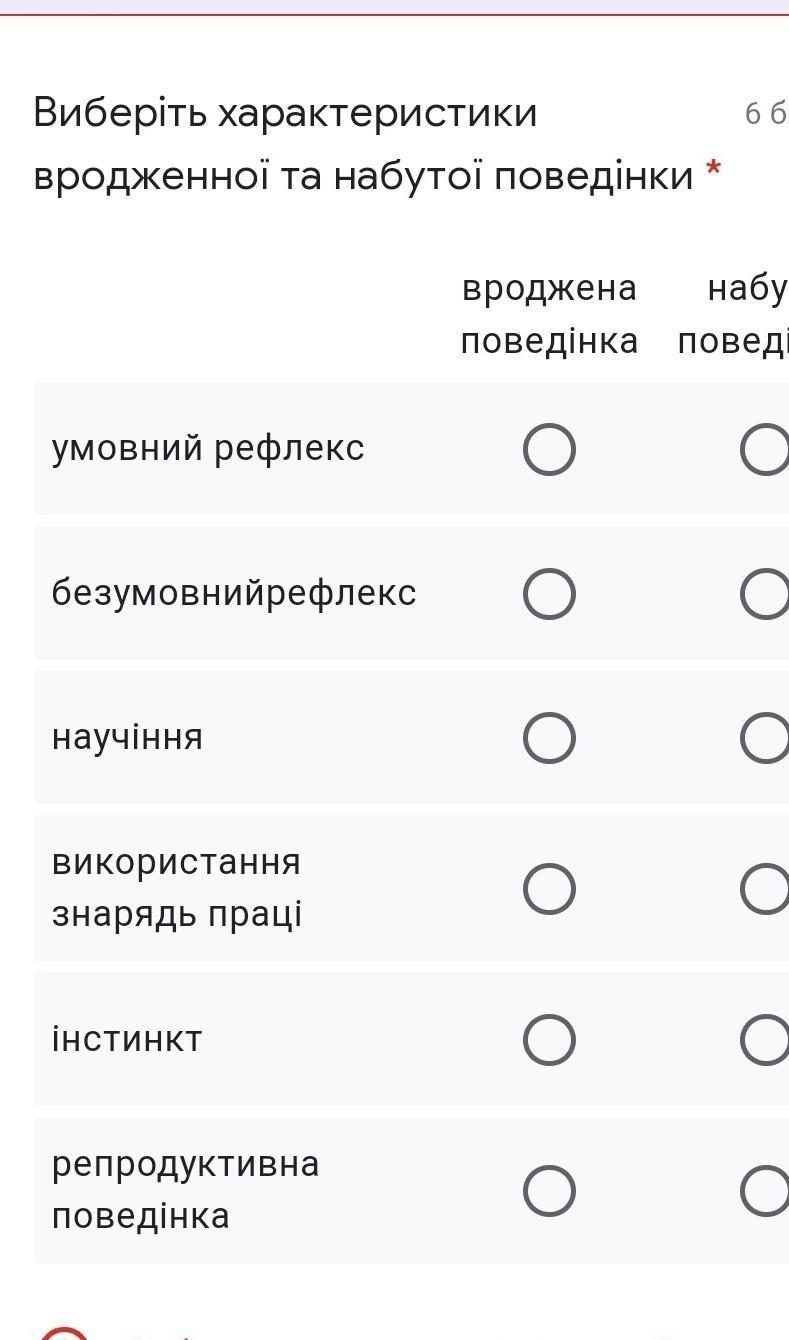Choose набута поведінка for научіння
Screen dimensions: 789x1340
pyautogui.click(x=765, y=738)
